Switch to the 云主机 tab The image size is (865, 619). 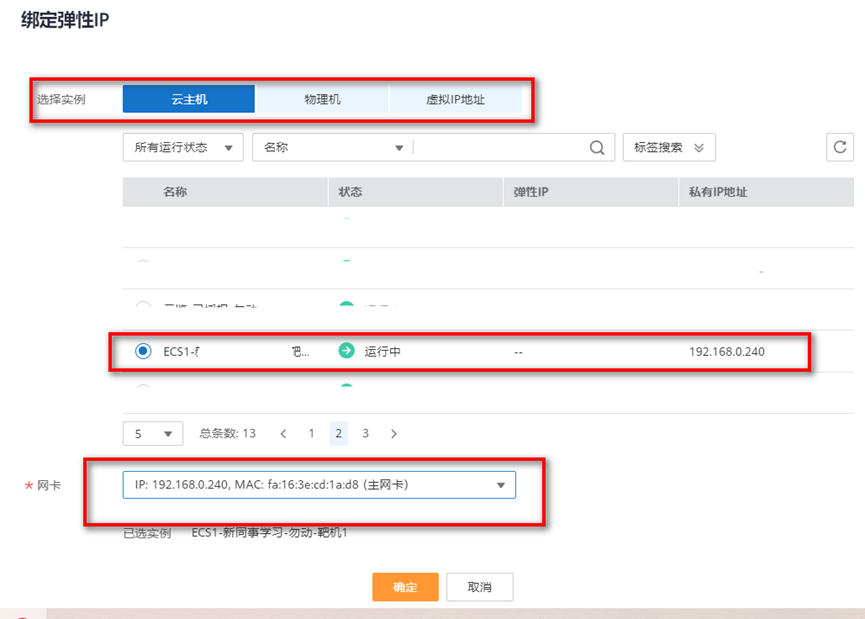[x=189, y=99]
